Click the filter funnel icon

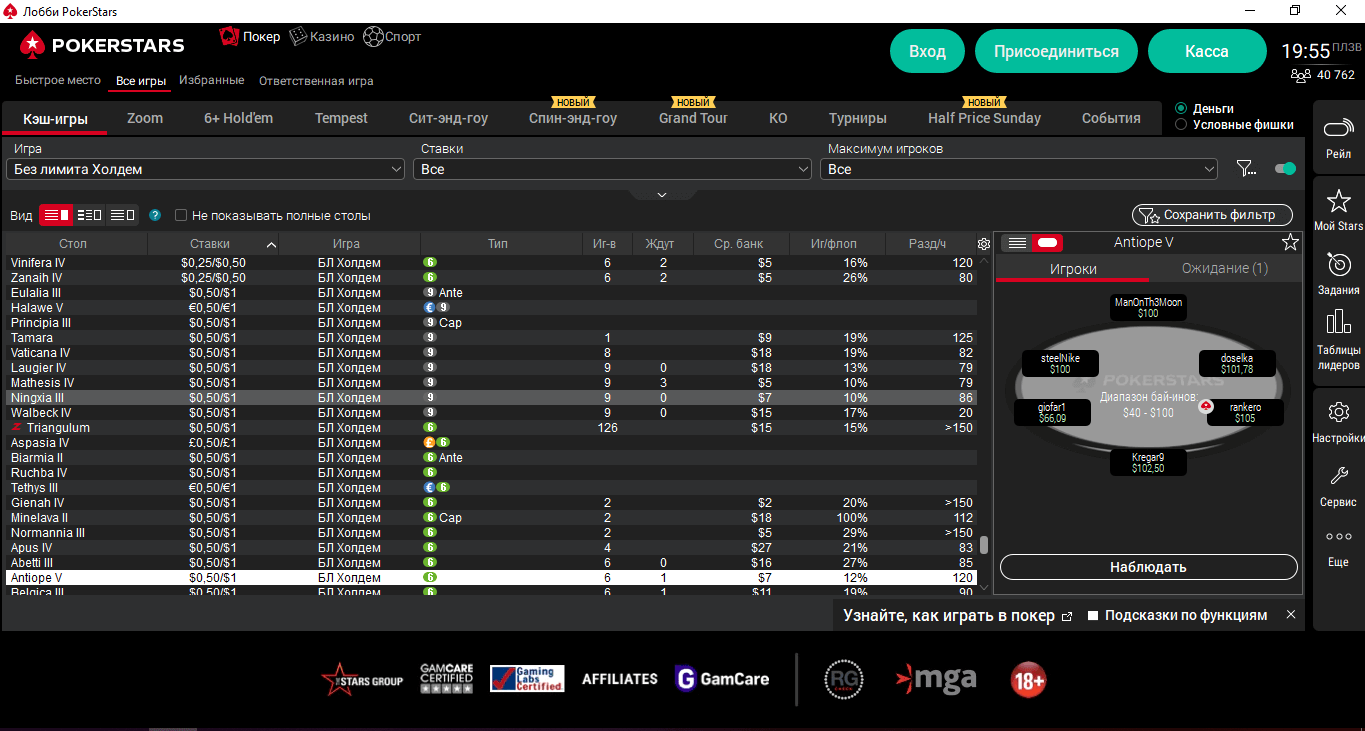[x=1246, y=169]
